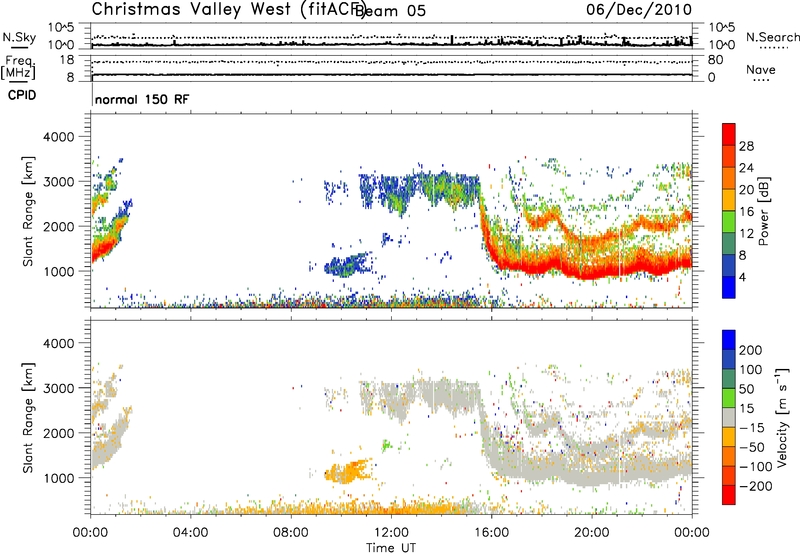800x554 pixels.
Task: Click the "1000" tick on power panel
Action: 58,271
